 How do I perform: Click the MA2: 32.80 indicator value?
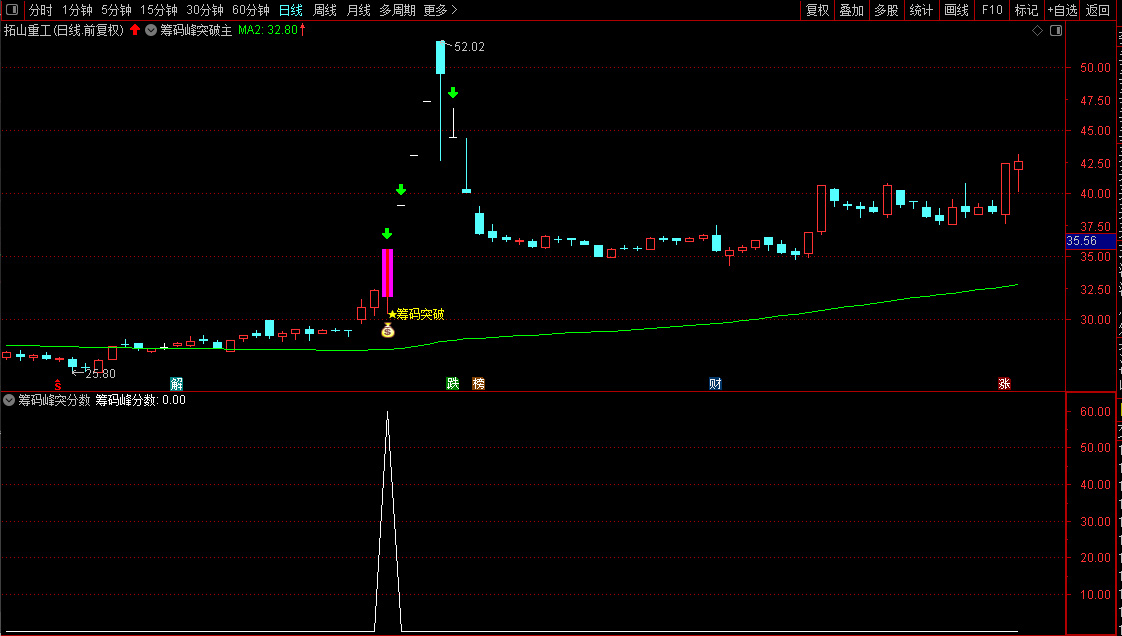pyautogui.click(x=268, y=30)
